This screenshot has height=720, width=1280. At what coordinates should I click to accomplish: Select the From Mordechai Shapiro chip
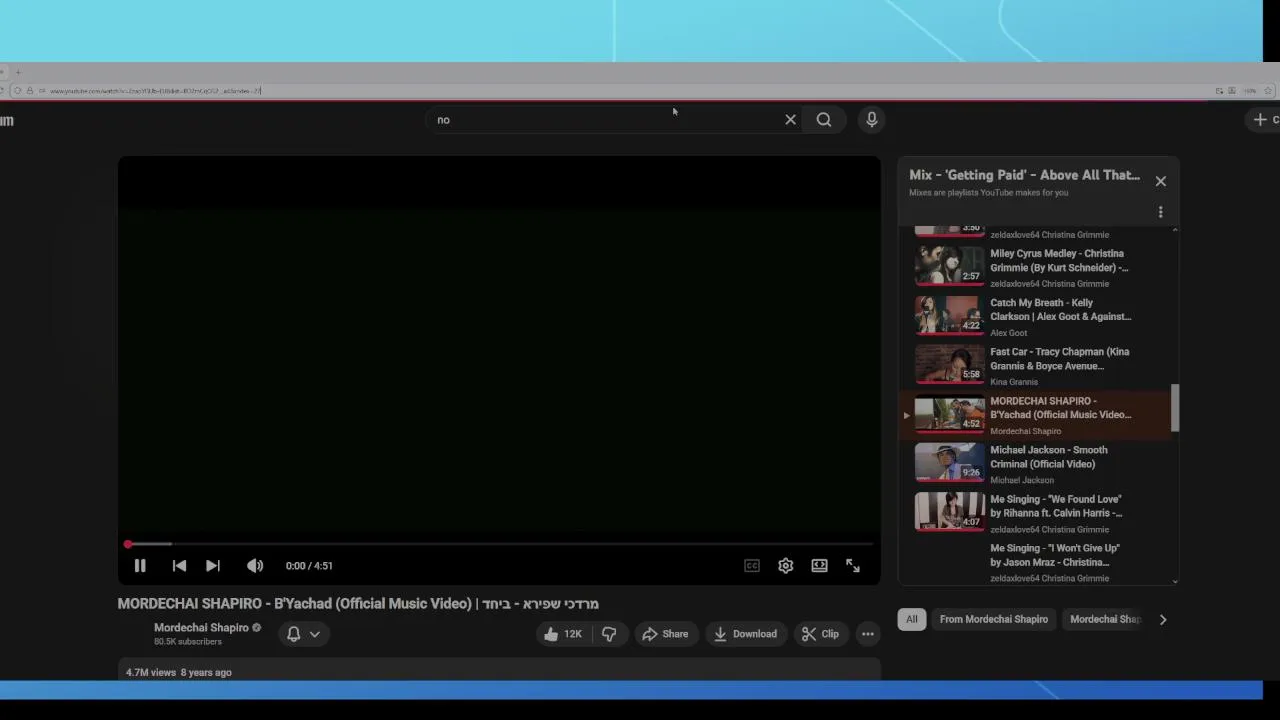(x=994, y=619)
